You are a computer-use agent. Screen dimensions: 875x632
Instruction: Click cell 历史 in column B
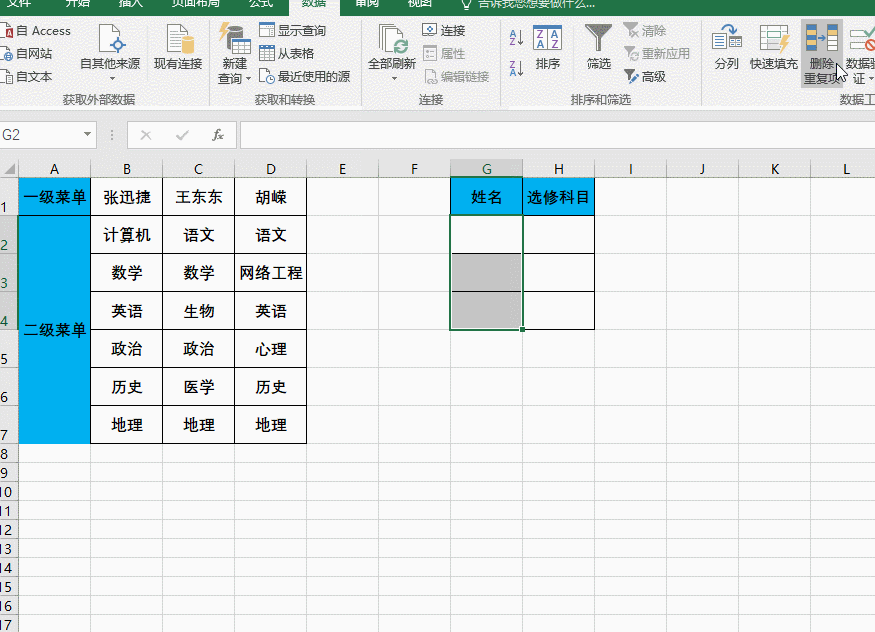click(x=127, y=387)
